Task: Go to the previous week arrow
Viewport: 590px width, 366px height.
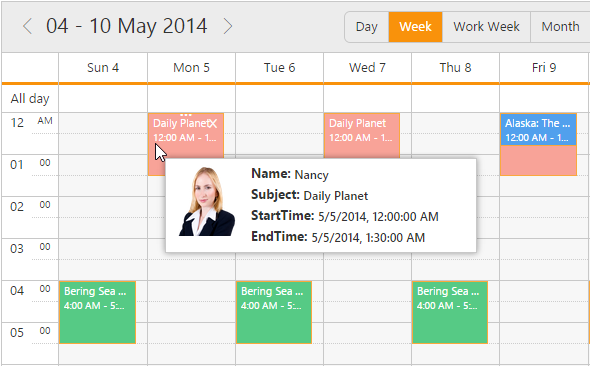Action: [27, 26]
